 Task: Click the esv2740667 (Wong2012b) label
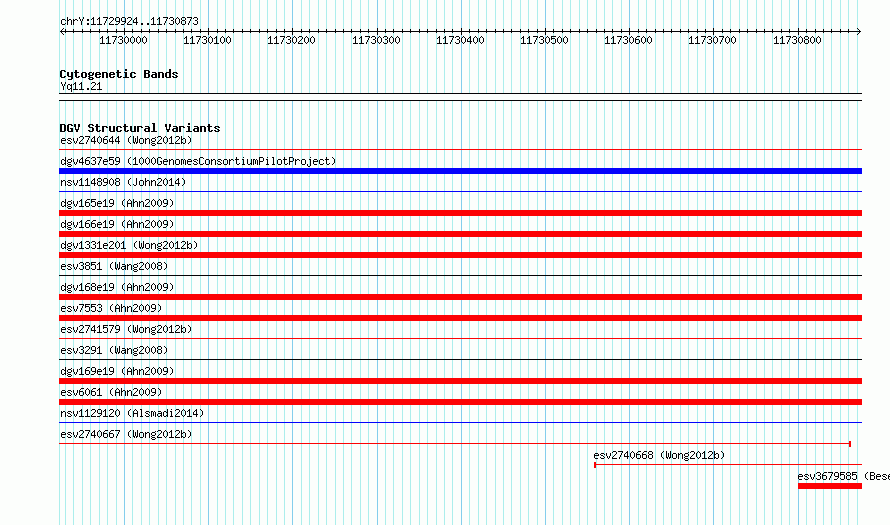tap(126, 434)
